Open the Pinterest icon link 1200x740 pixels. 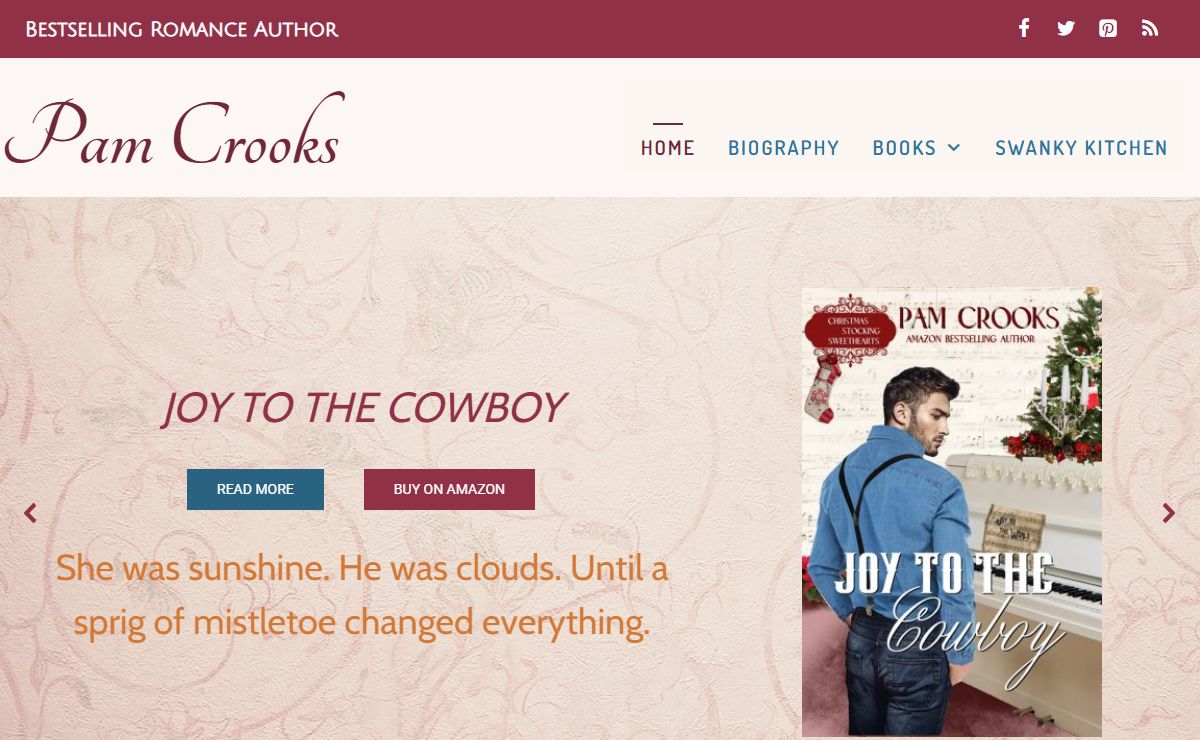coord(1108,28)
